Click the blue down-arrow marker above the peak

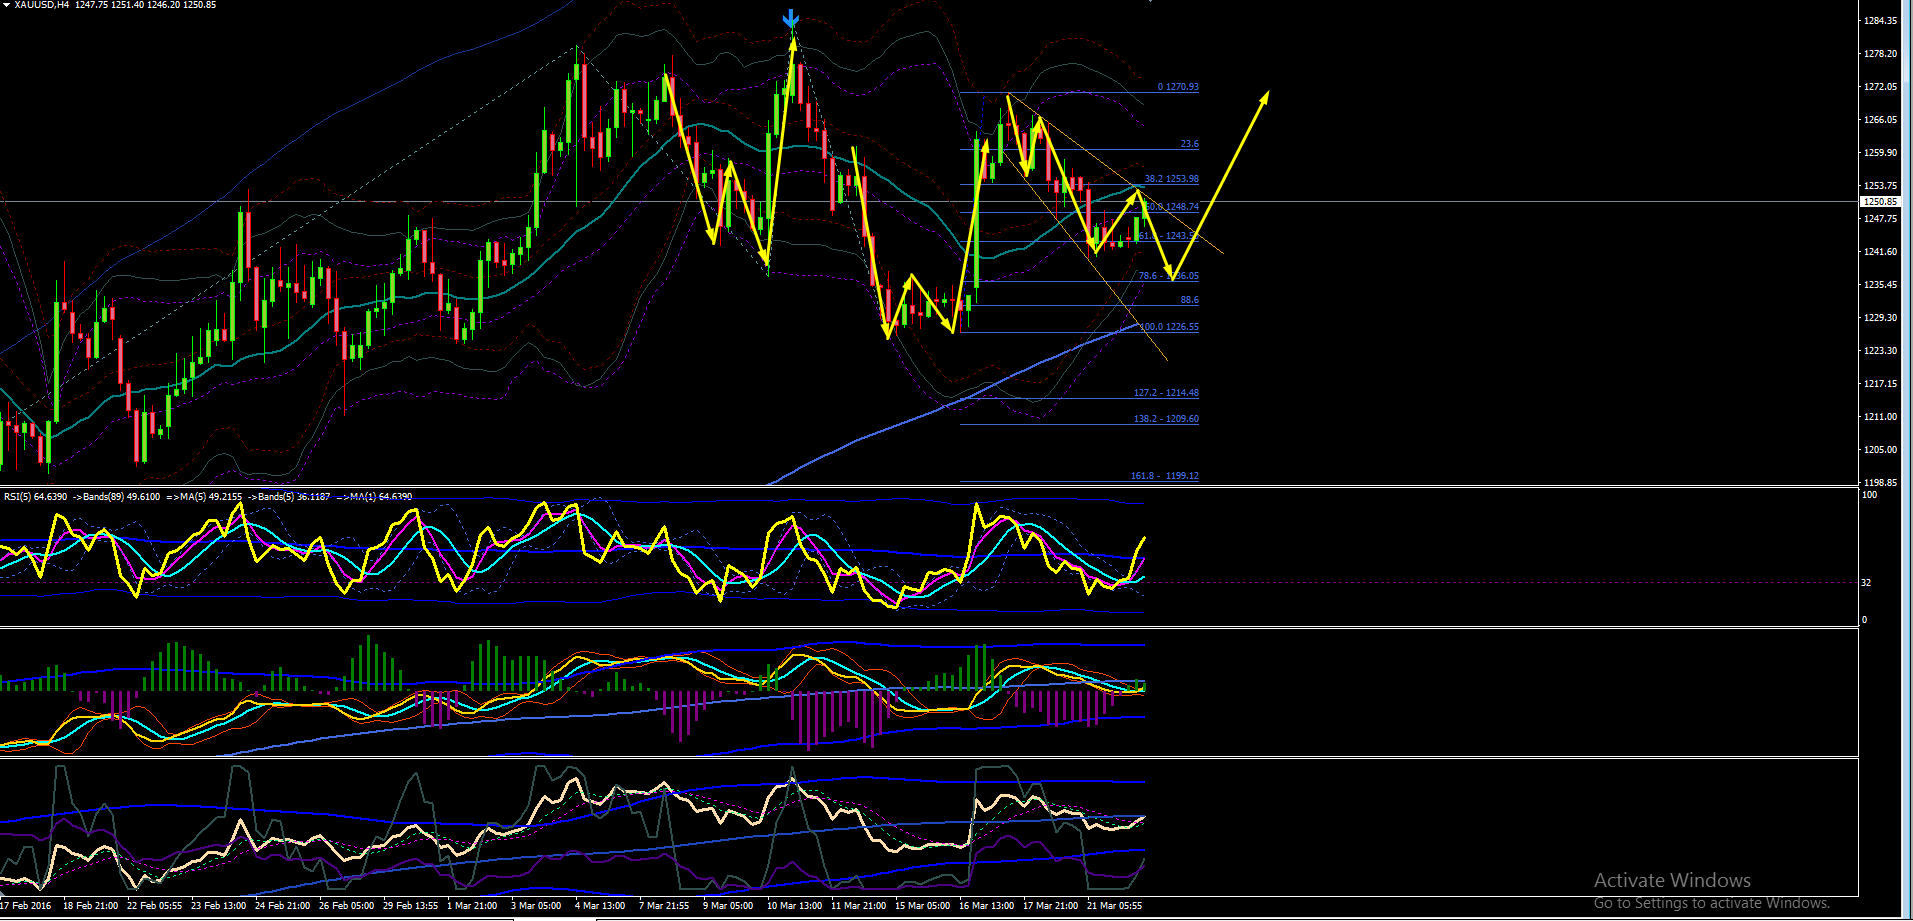tap(791, 19)
